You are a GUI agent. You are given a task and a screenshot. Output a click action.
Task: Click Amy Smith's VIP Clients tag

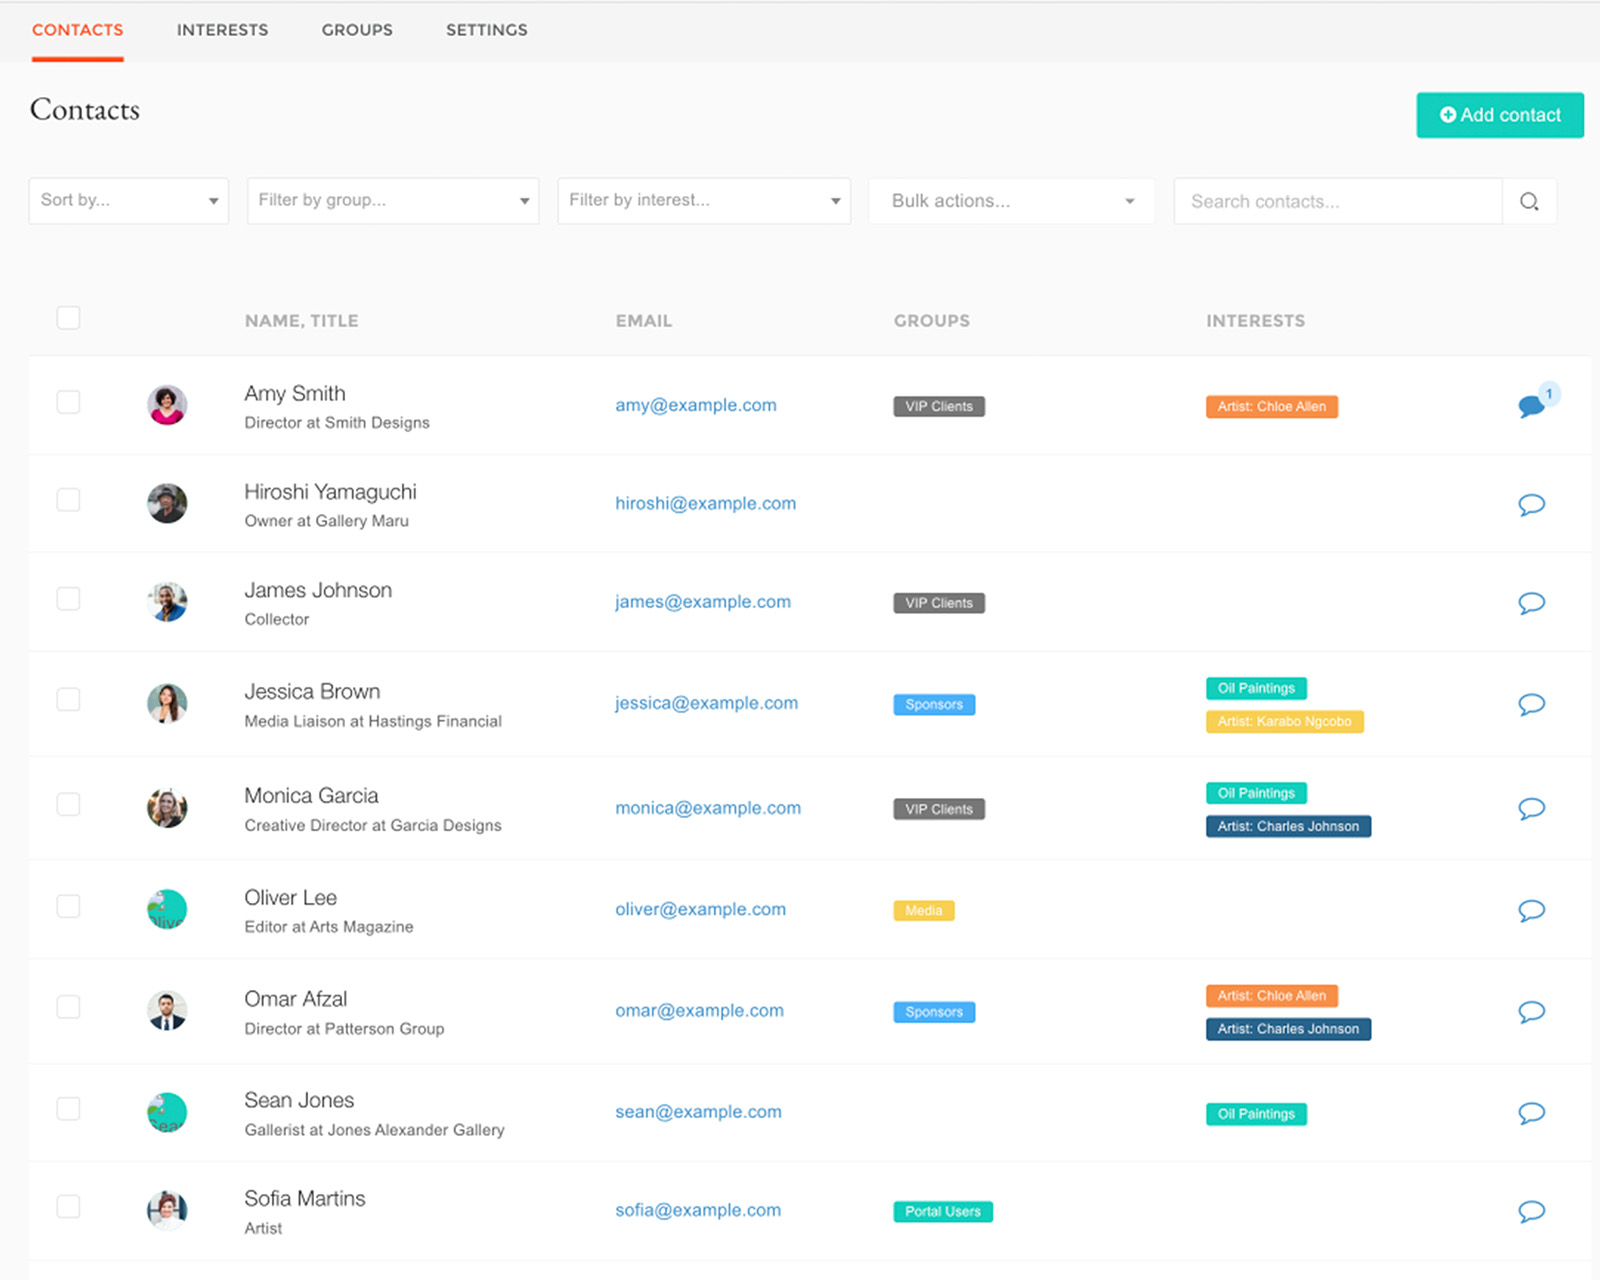pos(939,406)
